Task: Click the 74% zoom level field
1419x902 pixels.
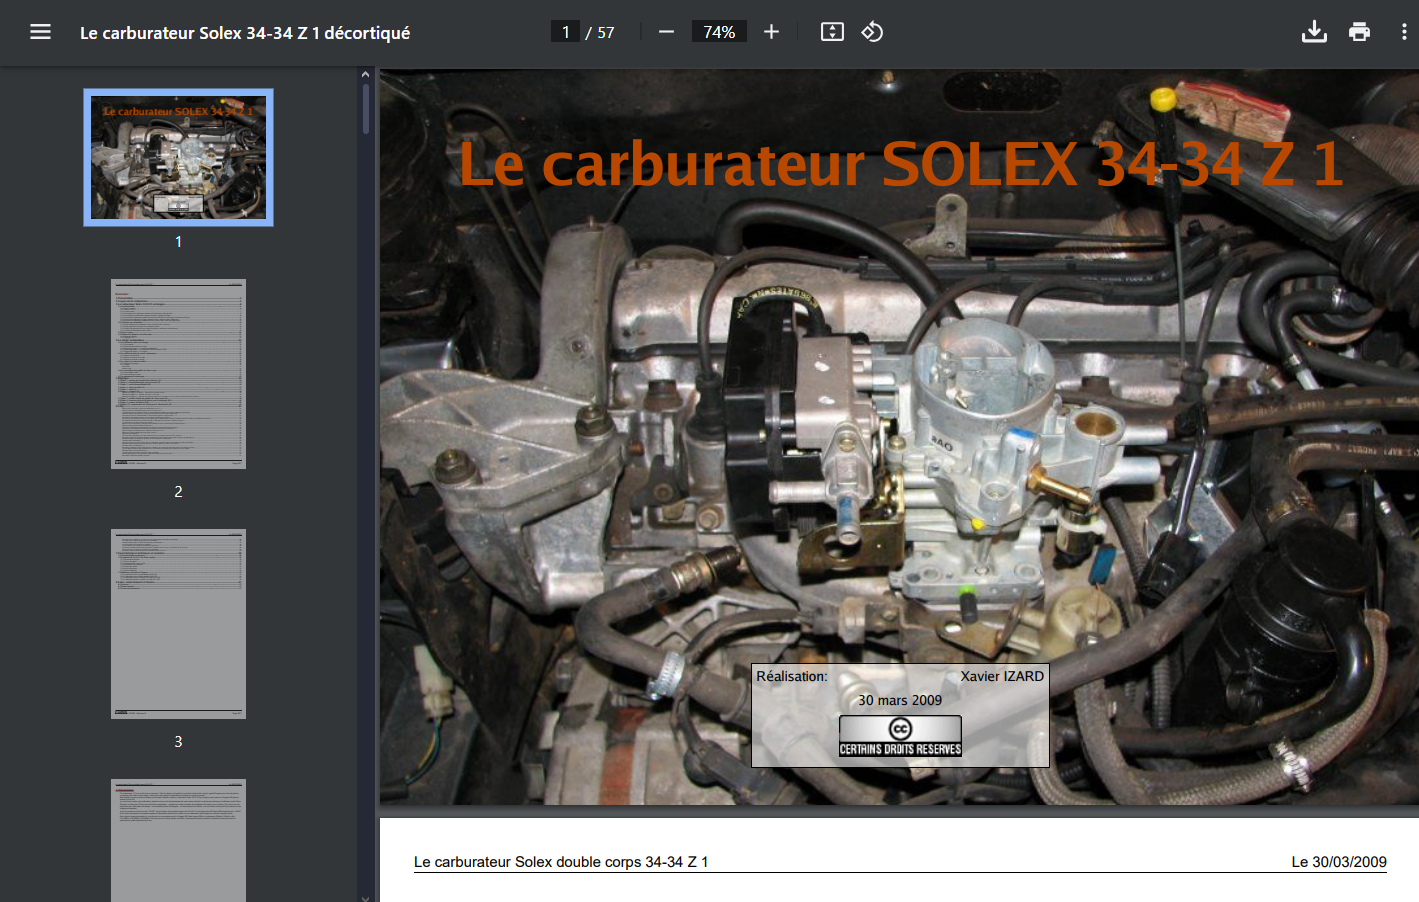Action: pos(719,32)
